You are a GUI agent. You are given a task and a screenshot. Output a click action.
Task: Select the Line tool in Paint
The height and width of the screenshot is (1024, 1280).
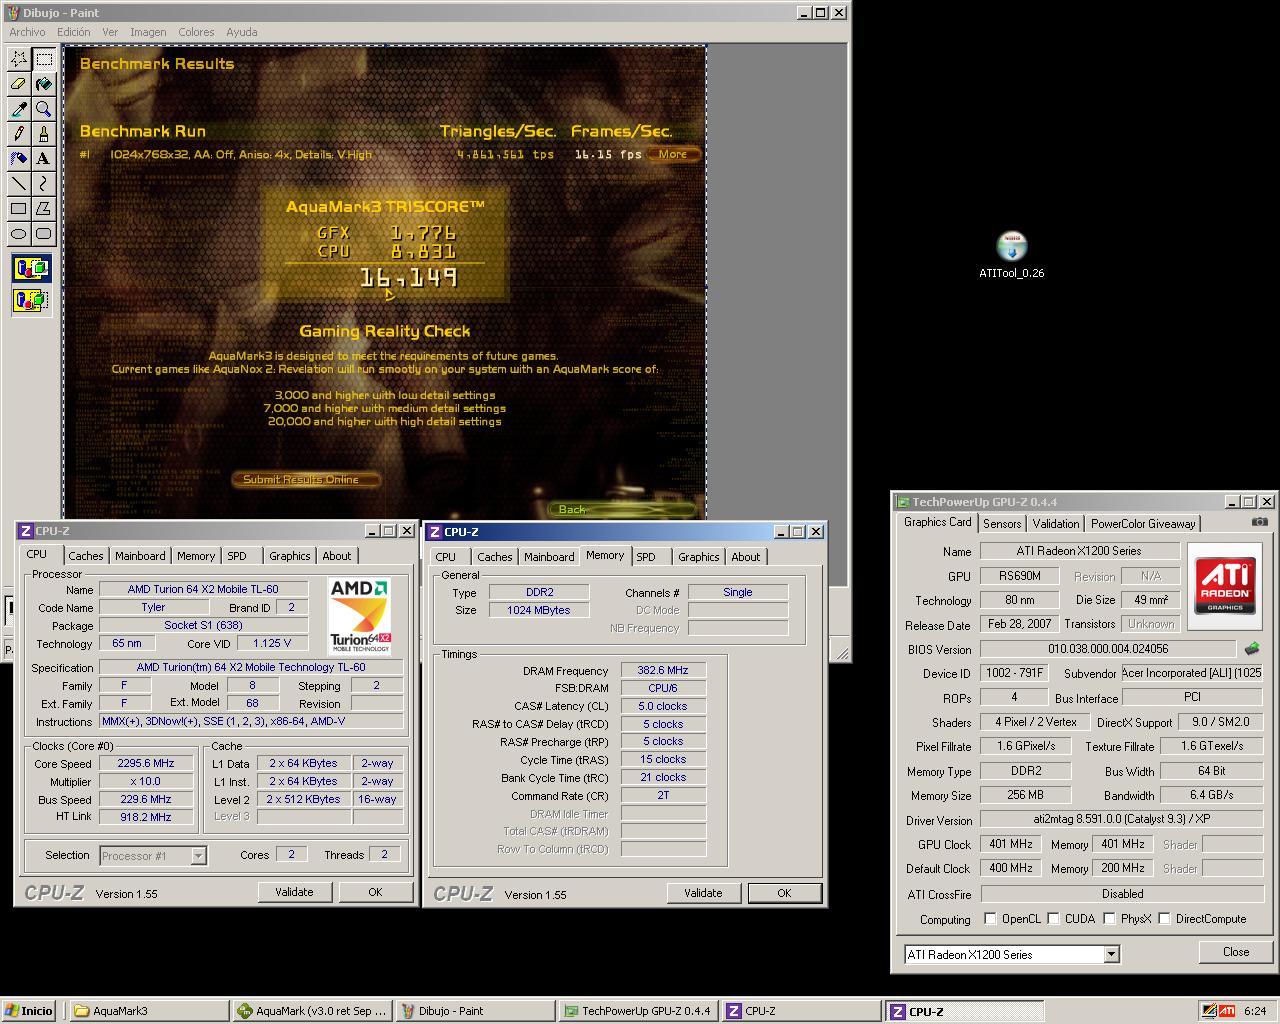coord(19,183)
